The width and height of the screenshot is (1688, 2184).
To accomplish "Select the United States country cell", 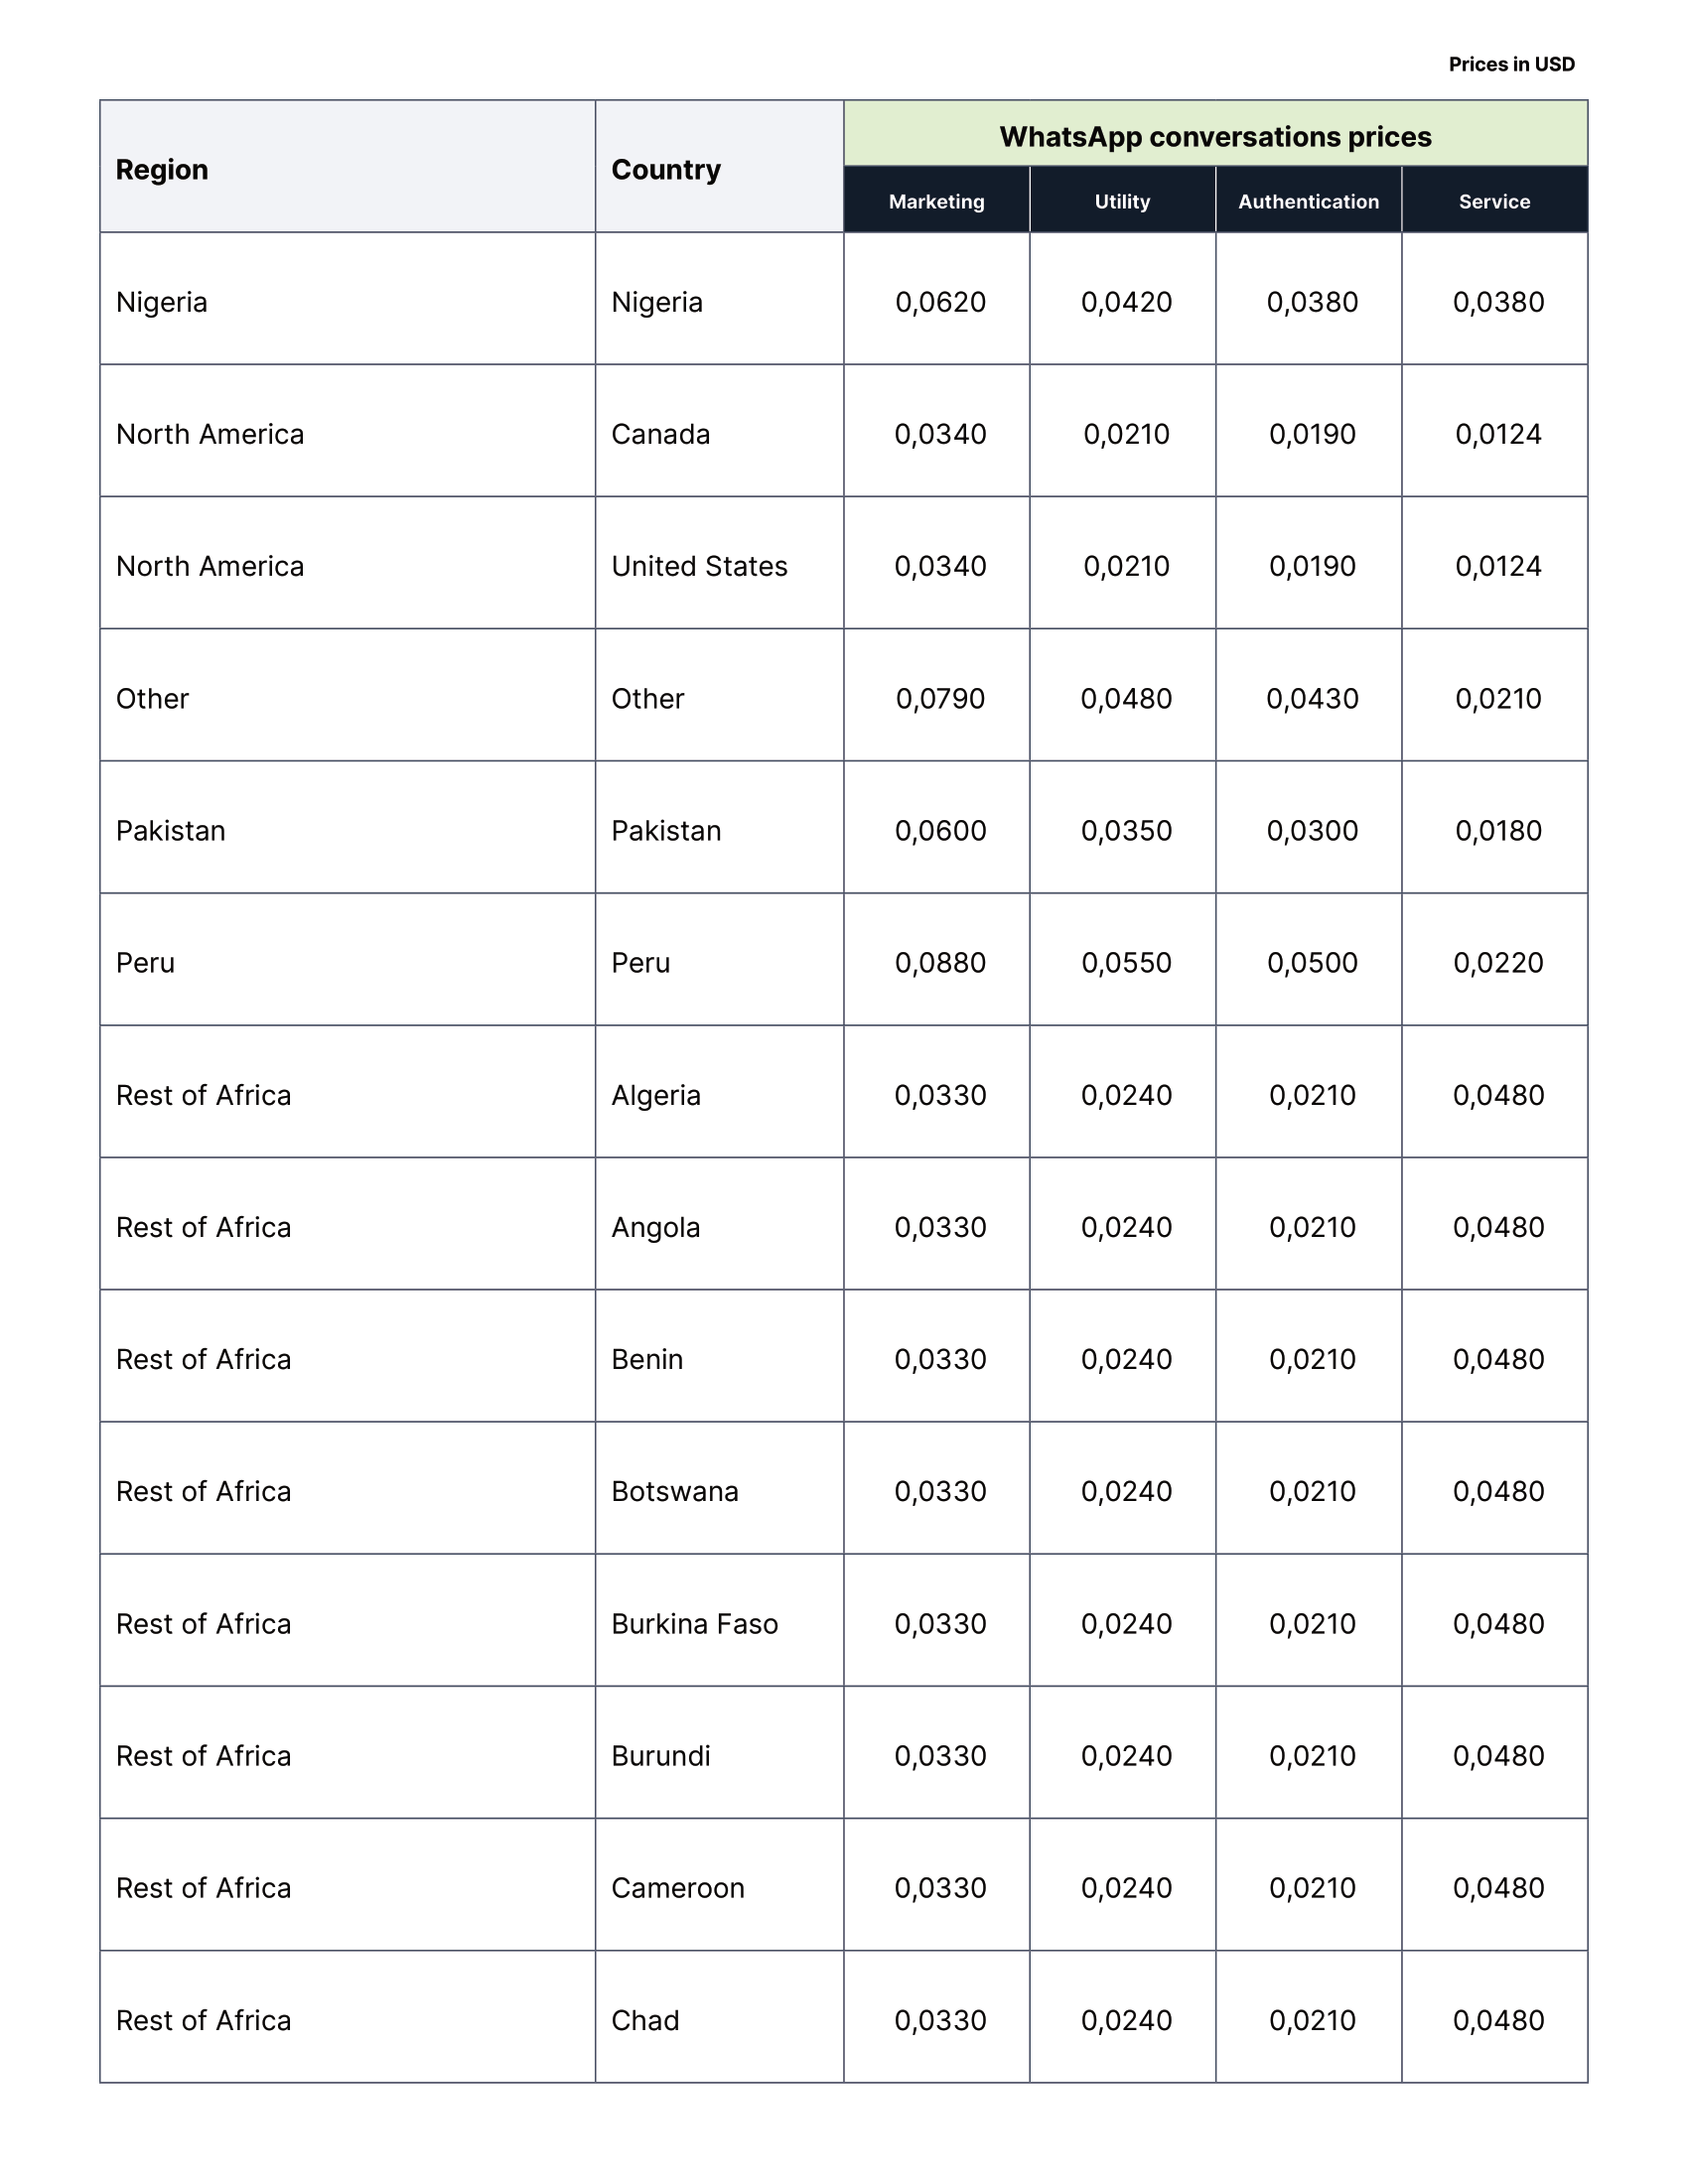I will (699, 566).
